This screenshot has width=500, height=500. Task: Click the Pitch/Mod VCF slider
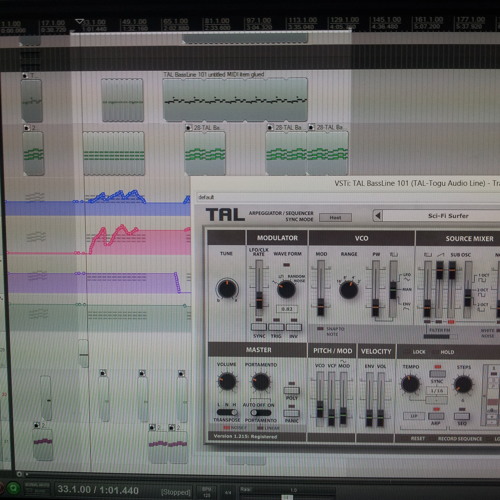(331, 399)
